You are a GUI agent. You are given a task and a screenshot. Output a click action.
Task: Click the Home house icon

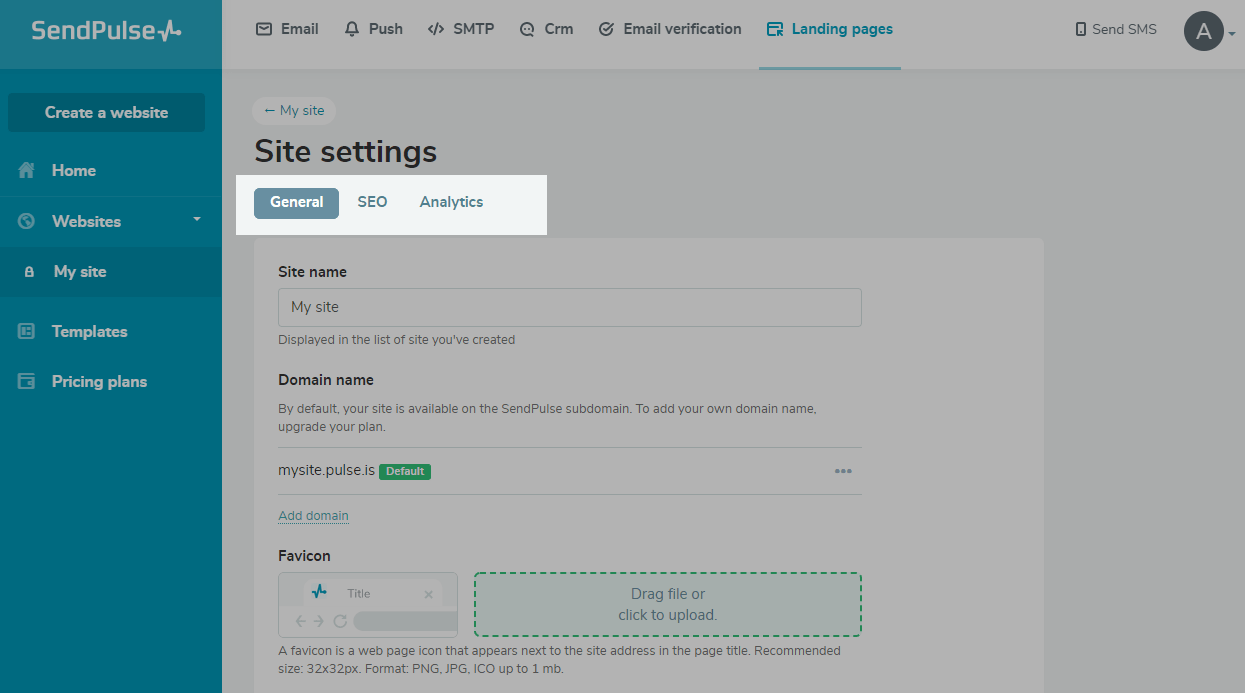(27, 171)
